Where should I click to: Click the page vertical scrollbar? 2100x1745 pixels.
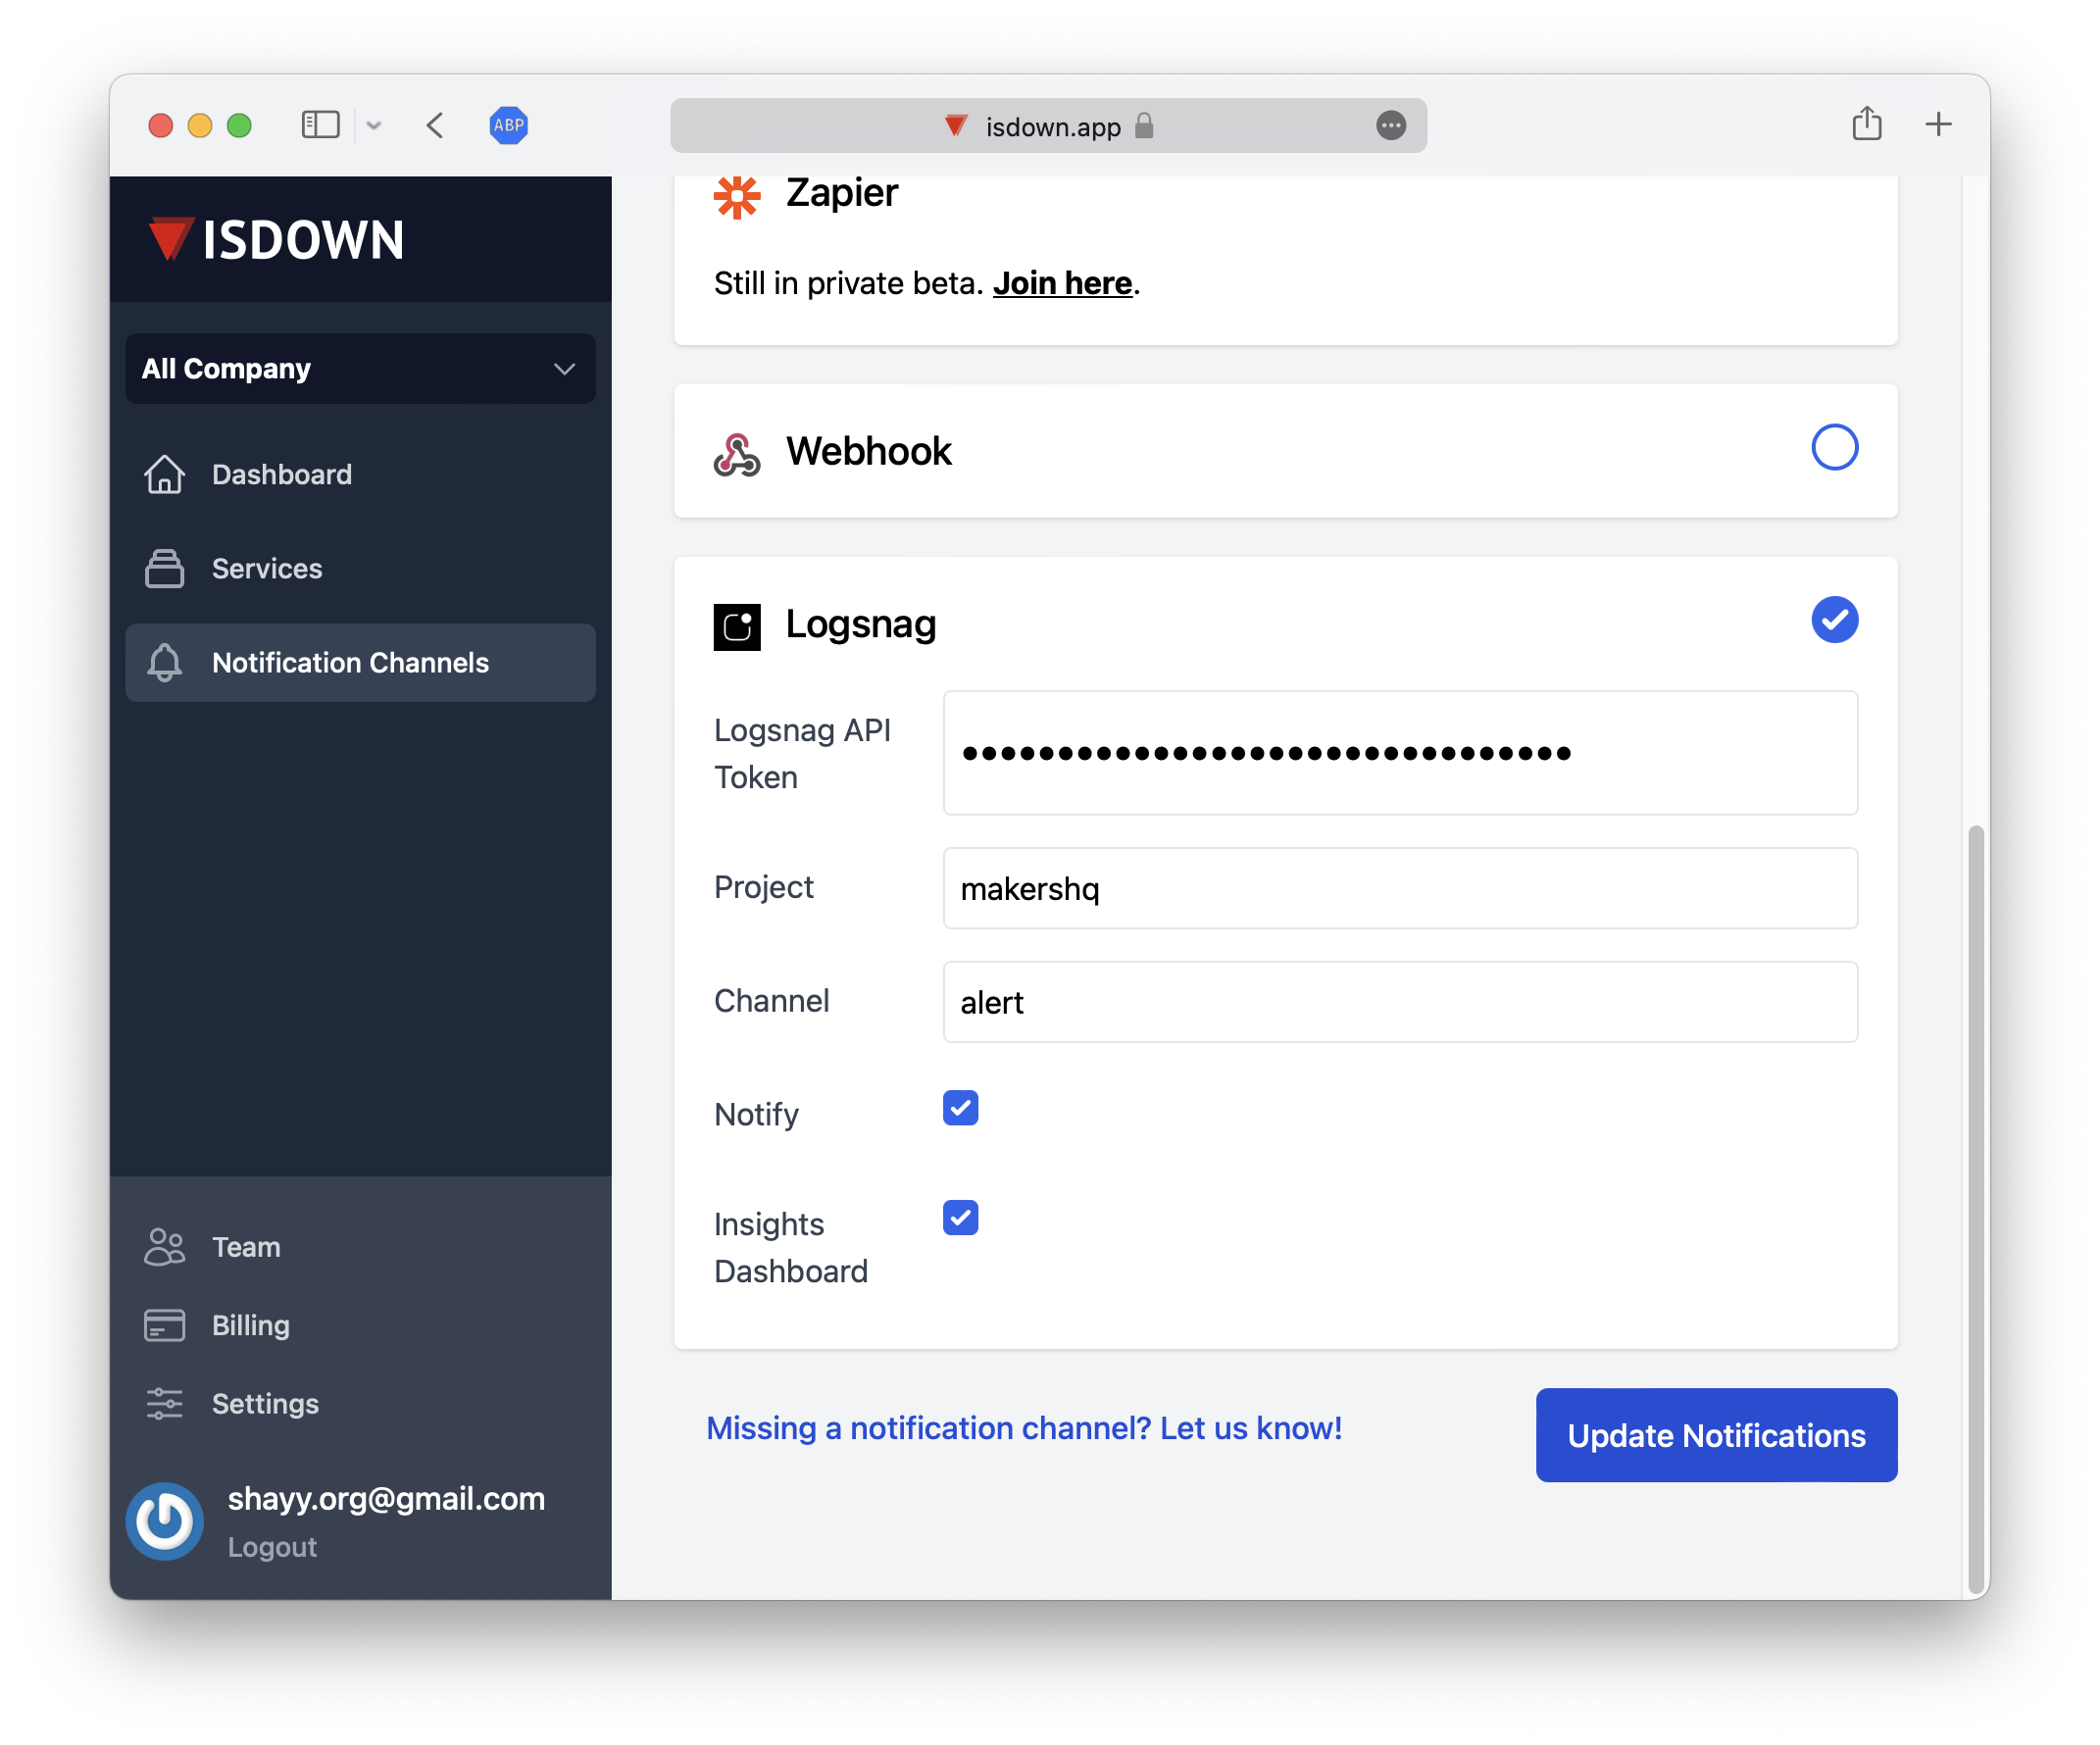coord(1975,1210)
